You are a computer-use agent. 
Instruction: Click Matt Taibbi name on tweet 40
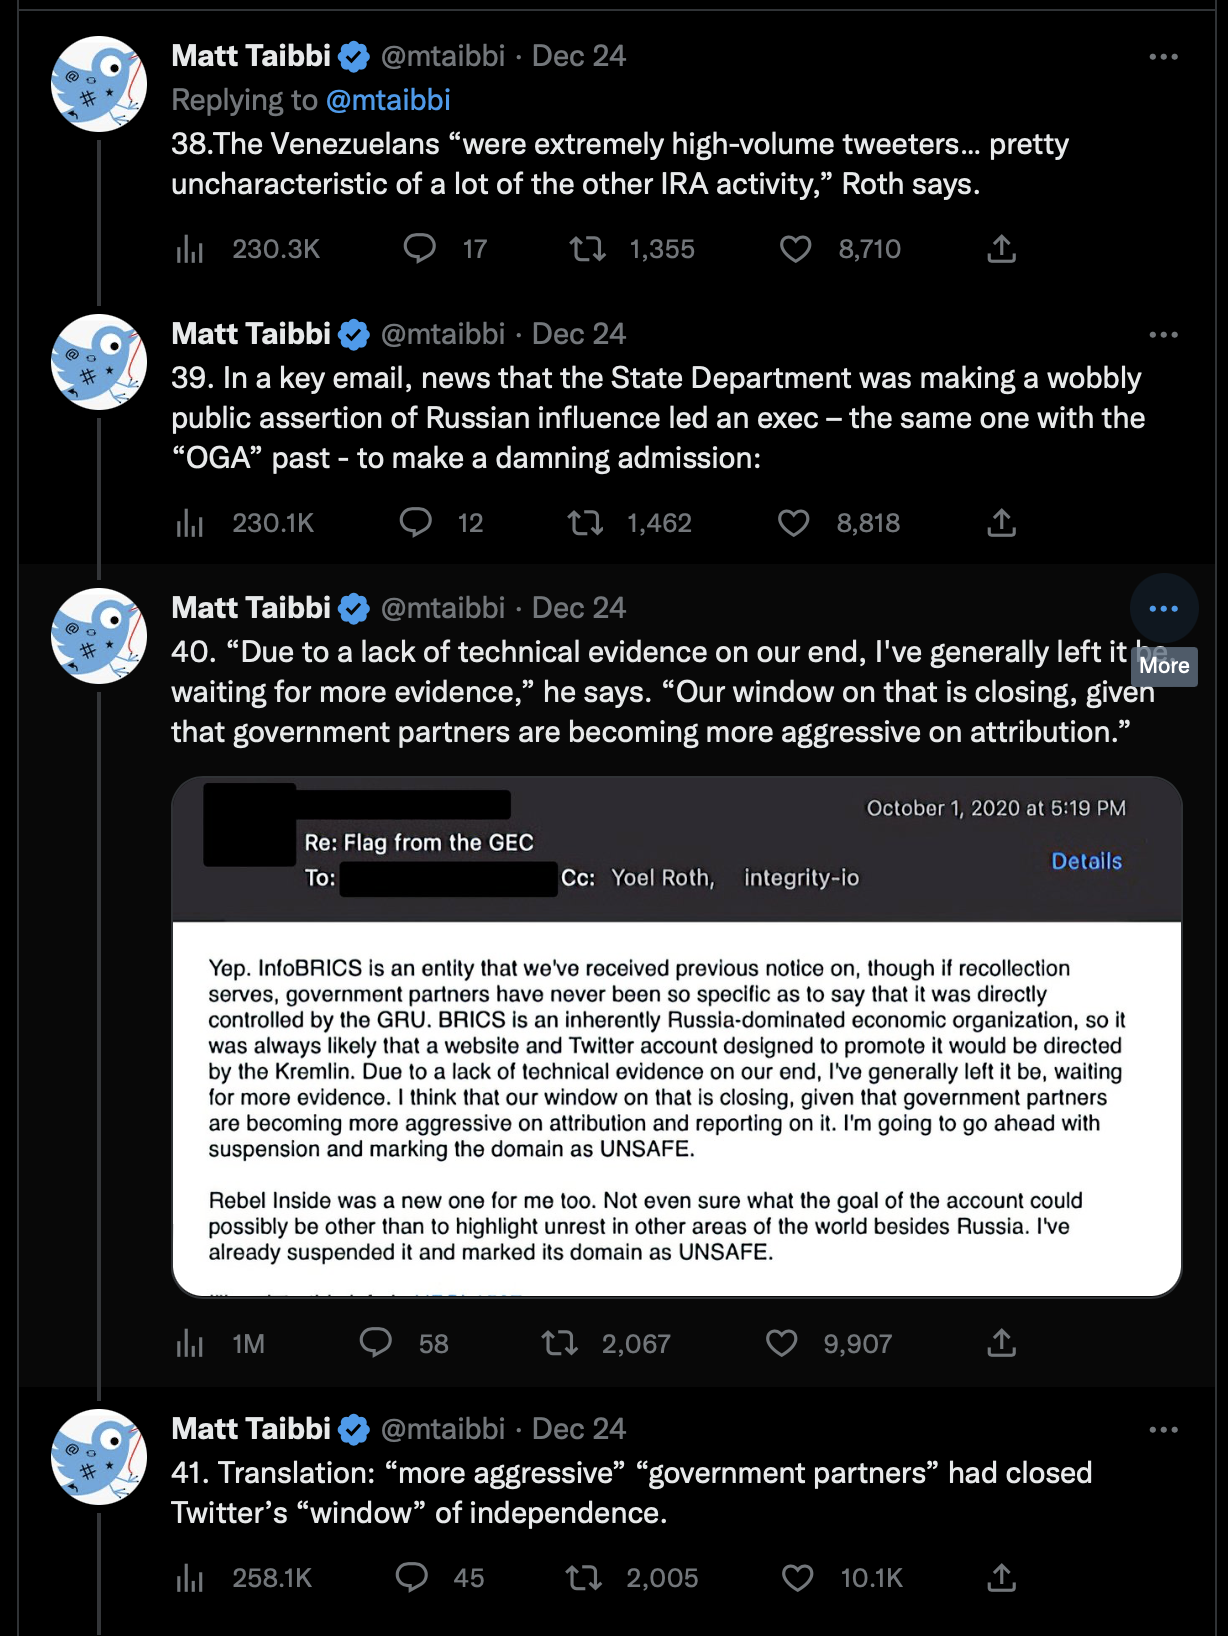[x=251, y=608]
